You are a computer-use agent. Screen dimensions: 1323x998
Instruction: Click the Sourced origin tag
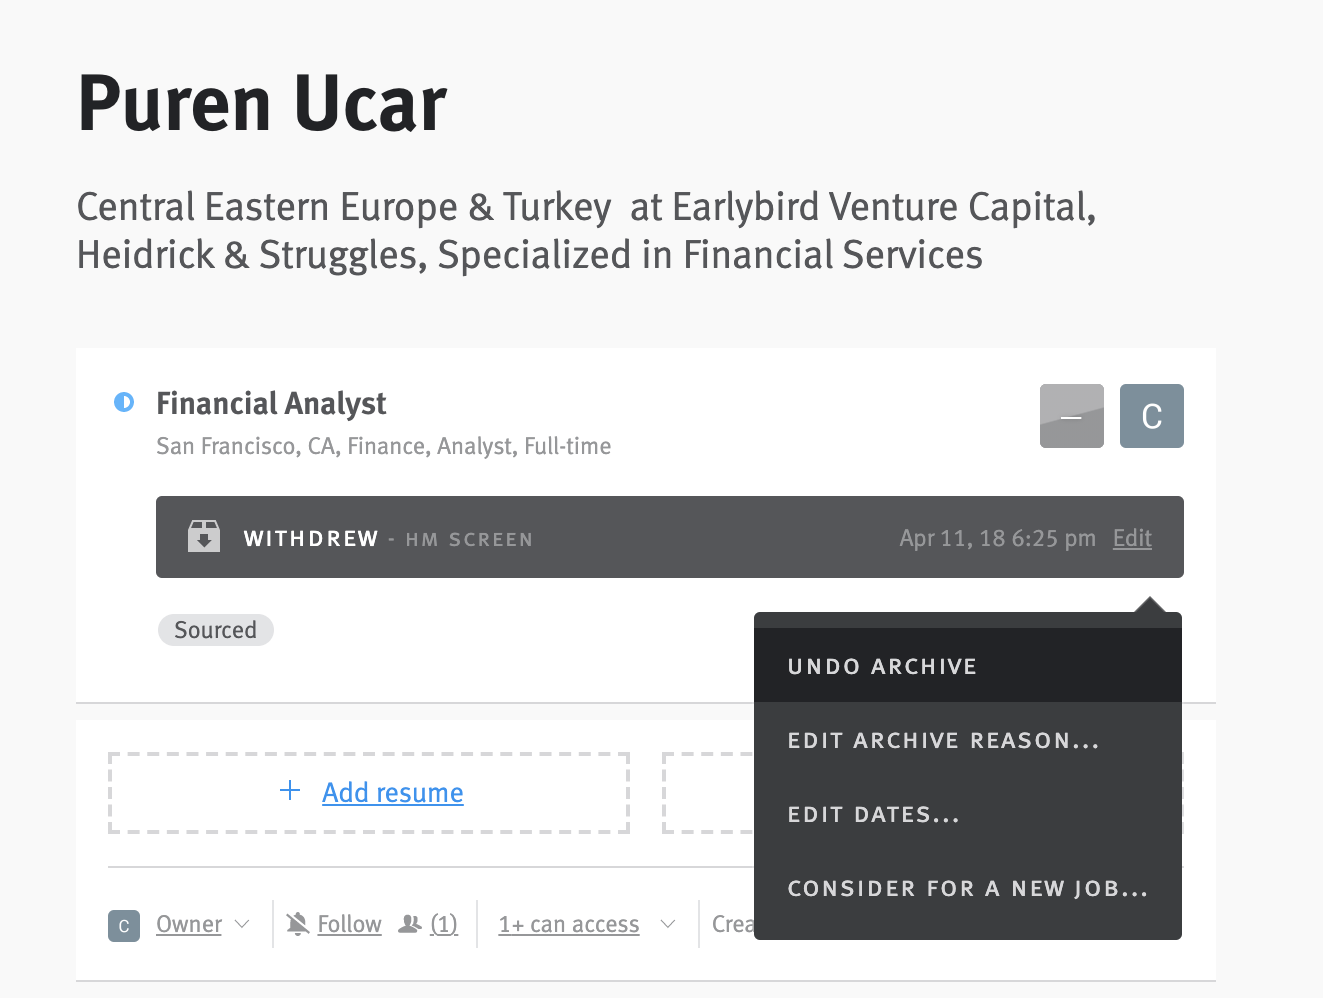[x=215, y=629]
